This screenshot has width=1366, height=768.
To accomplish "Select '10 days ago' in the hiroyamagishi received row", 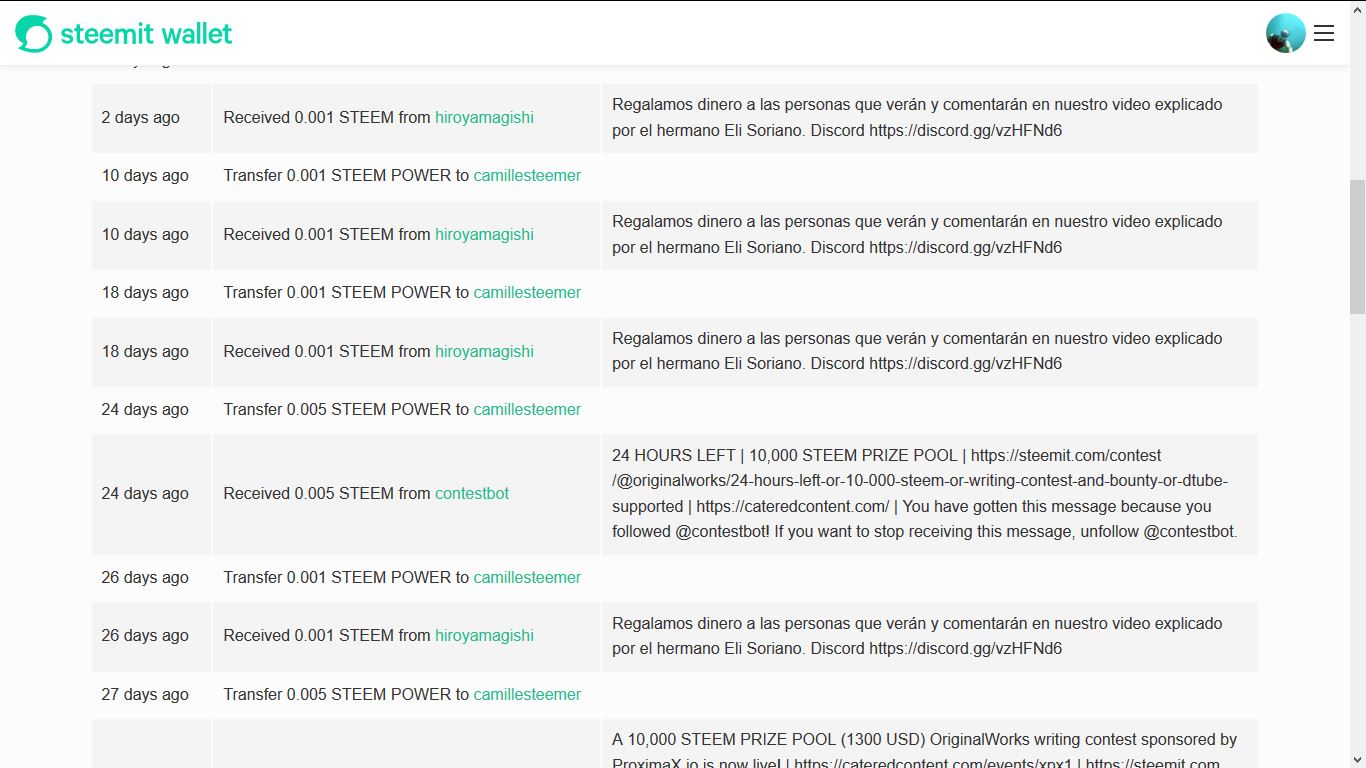I will (x=145, y=234).
